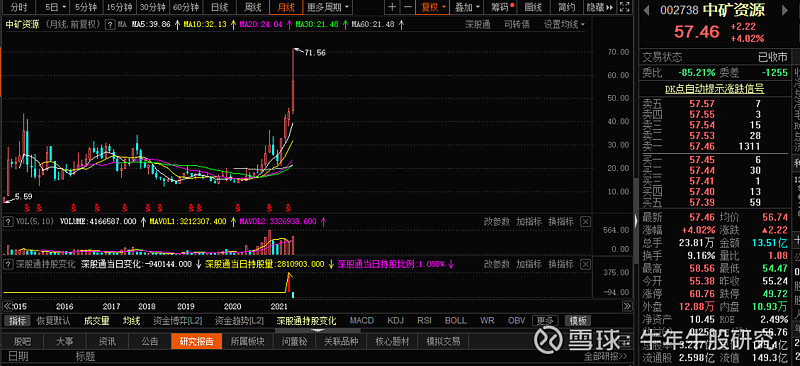Click 恢复默认 to reset indicators
The image size is (800, 366).
tap(53, 321)
